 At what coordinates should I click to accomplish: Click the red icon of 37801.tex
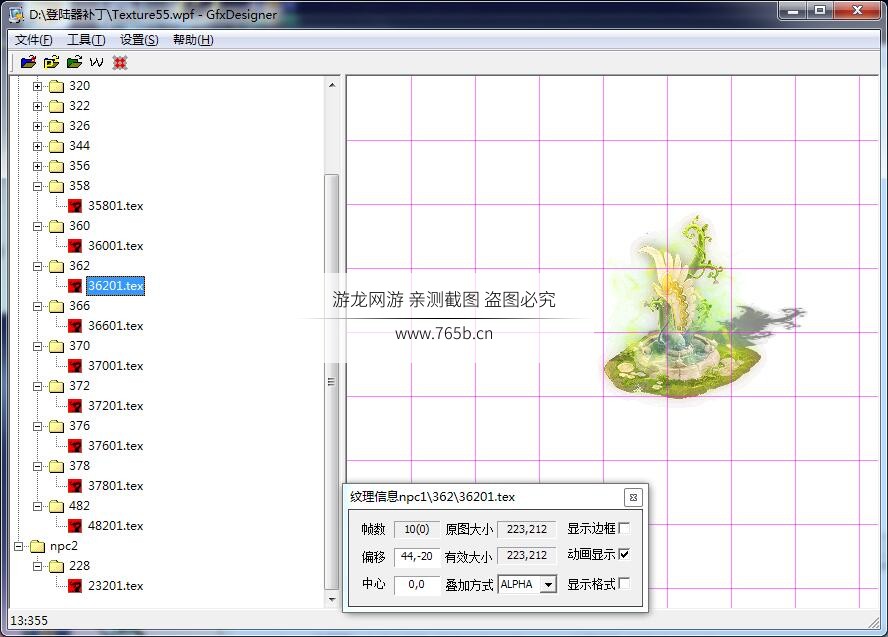point(75,486)
